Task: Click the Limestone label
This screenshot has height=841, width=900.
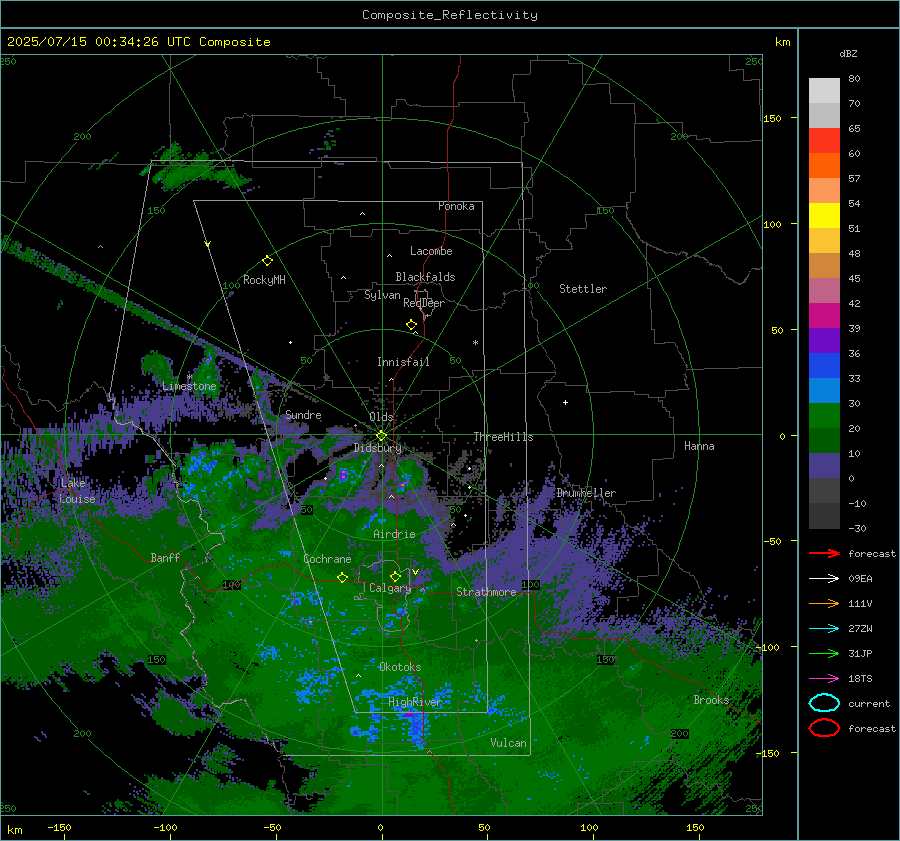Action: click(x=189, y=386)
